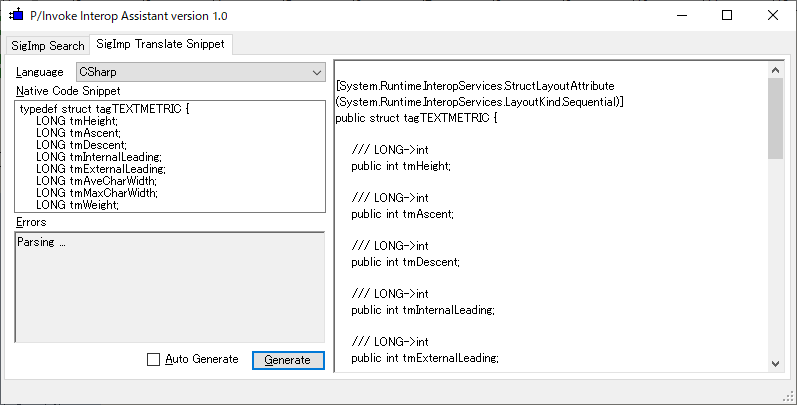Click the 'LONG tmMaxCharWidth;' snippet line

tap(97, 193)
